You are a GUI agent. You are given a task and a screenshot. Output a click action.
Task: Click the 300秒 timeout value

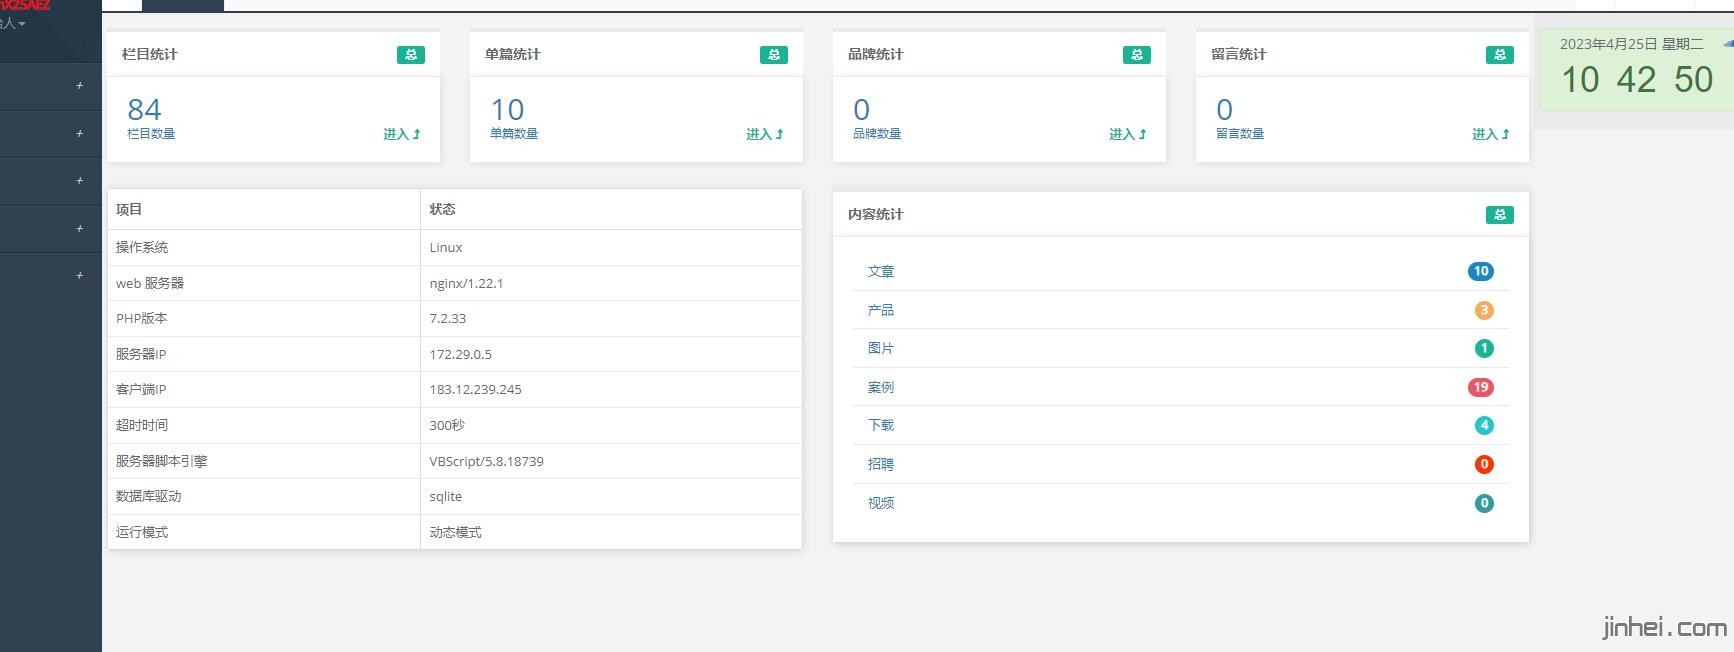[447, 426]
